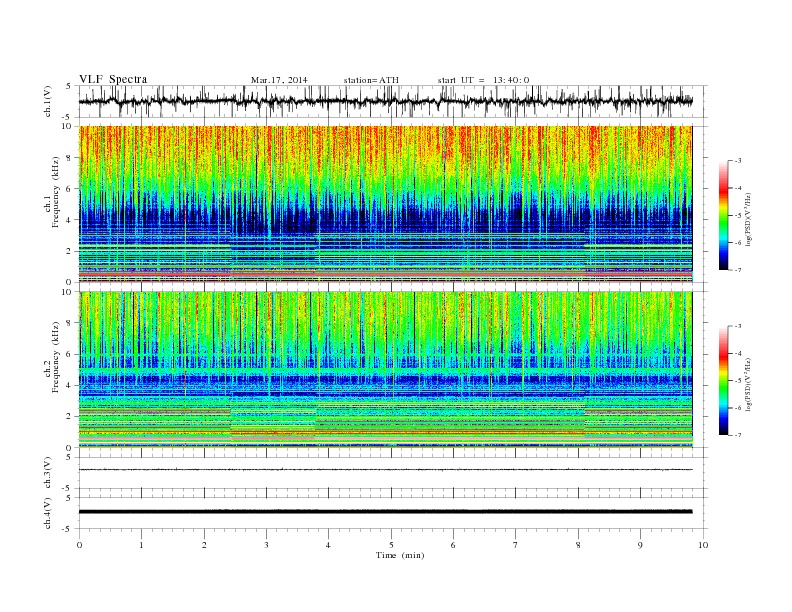This screenshot has height=612, width=792.
Task: Click the 'ch.1(V)' waveform axis label
Action: coord(47,101)
